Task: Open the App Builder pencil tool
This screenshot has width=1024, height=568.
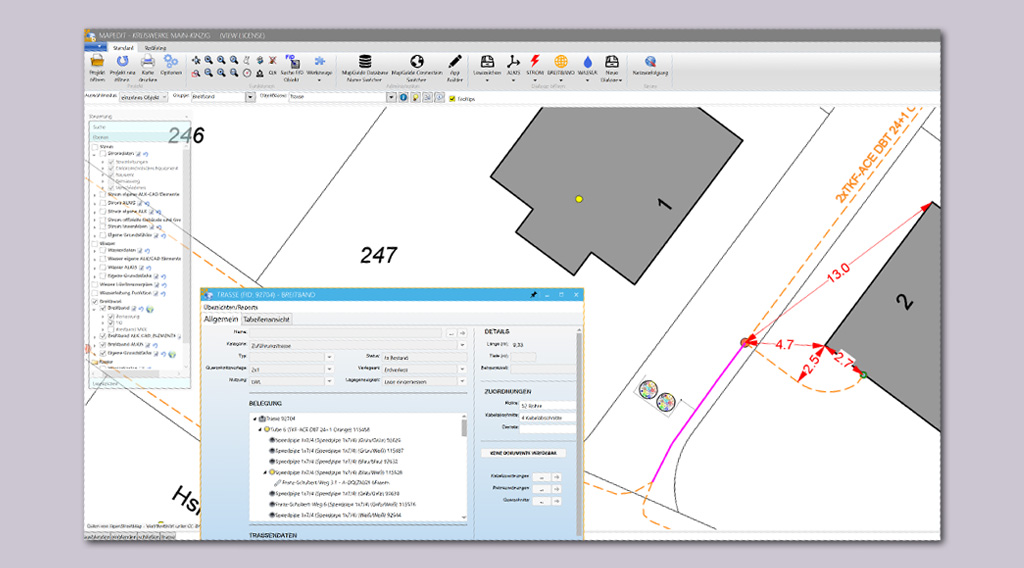Action: click(455, 62)
